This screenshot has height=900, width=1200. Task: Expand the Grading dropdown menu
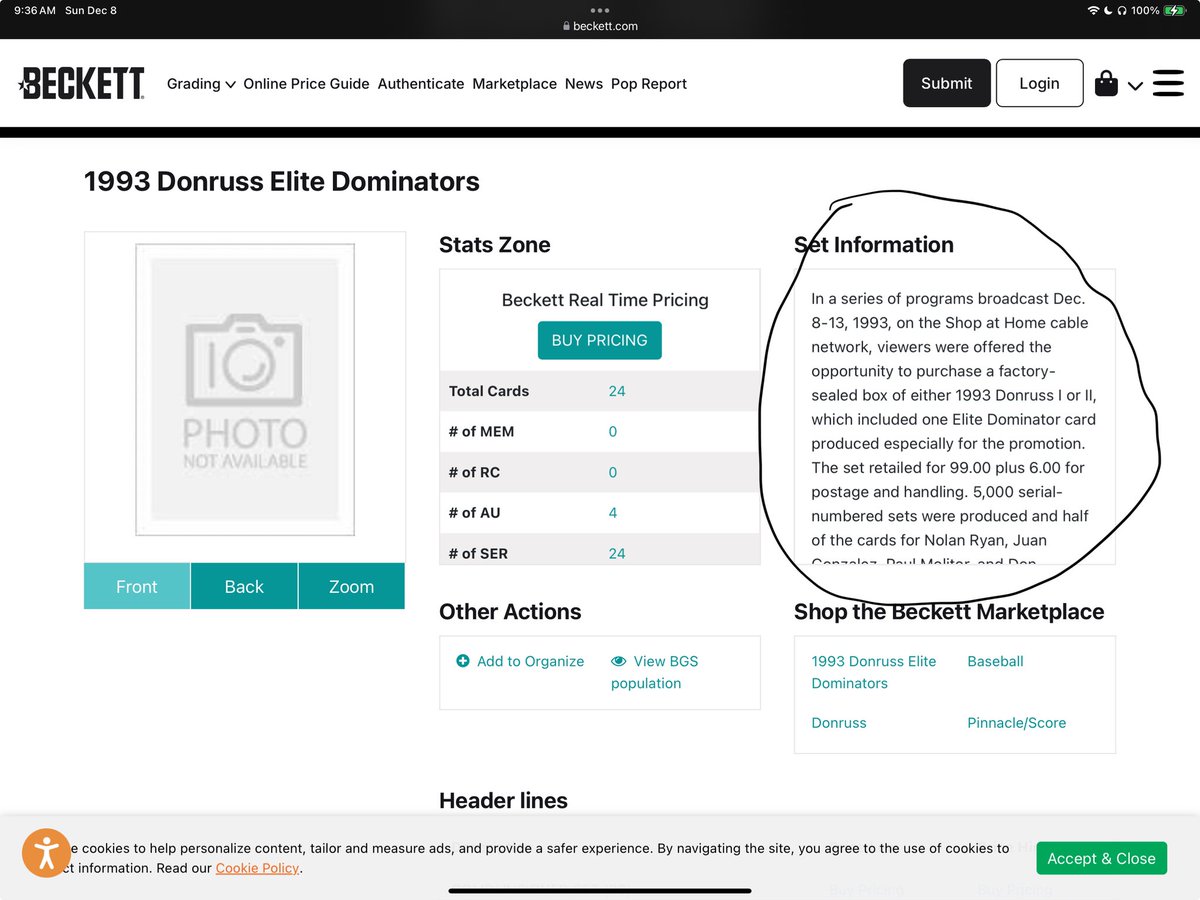tap(201, 84)
